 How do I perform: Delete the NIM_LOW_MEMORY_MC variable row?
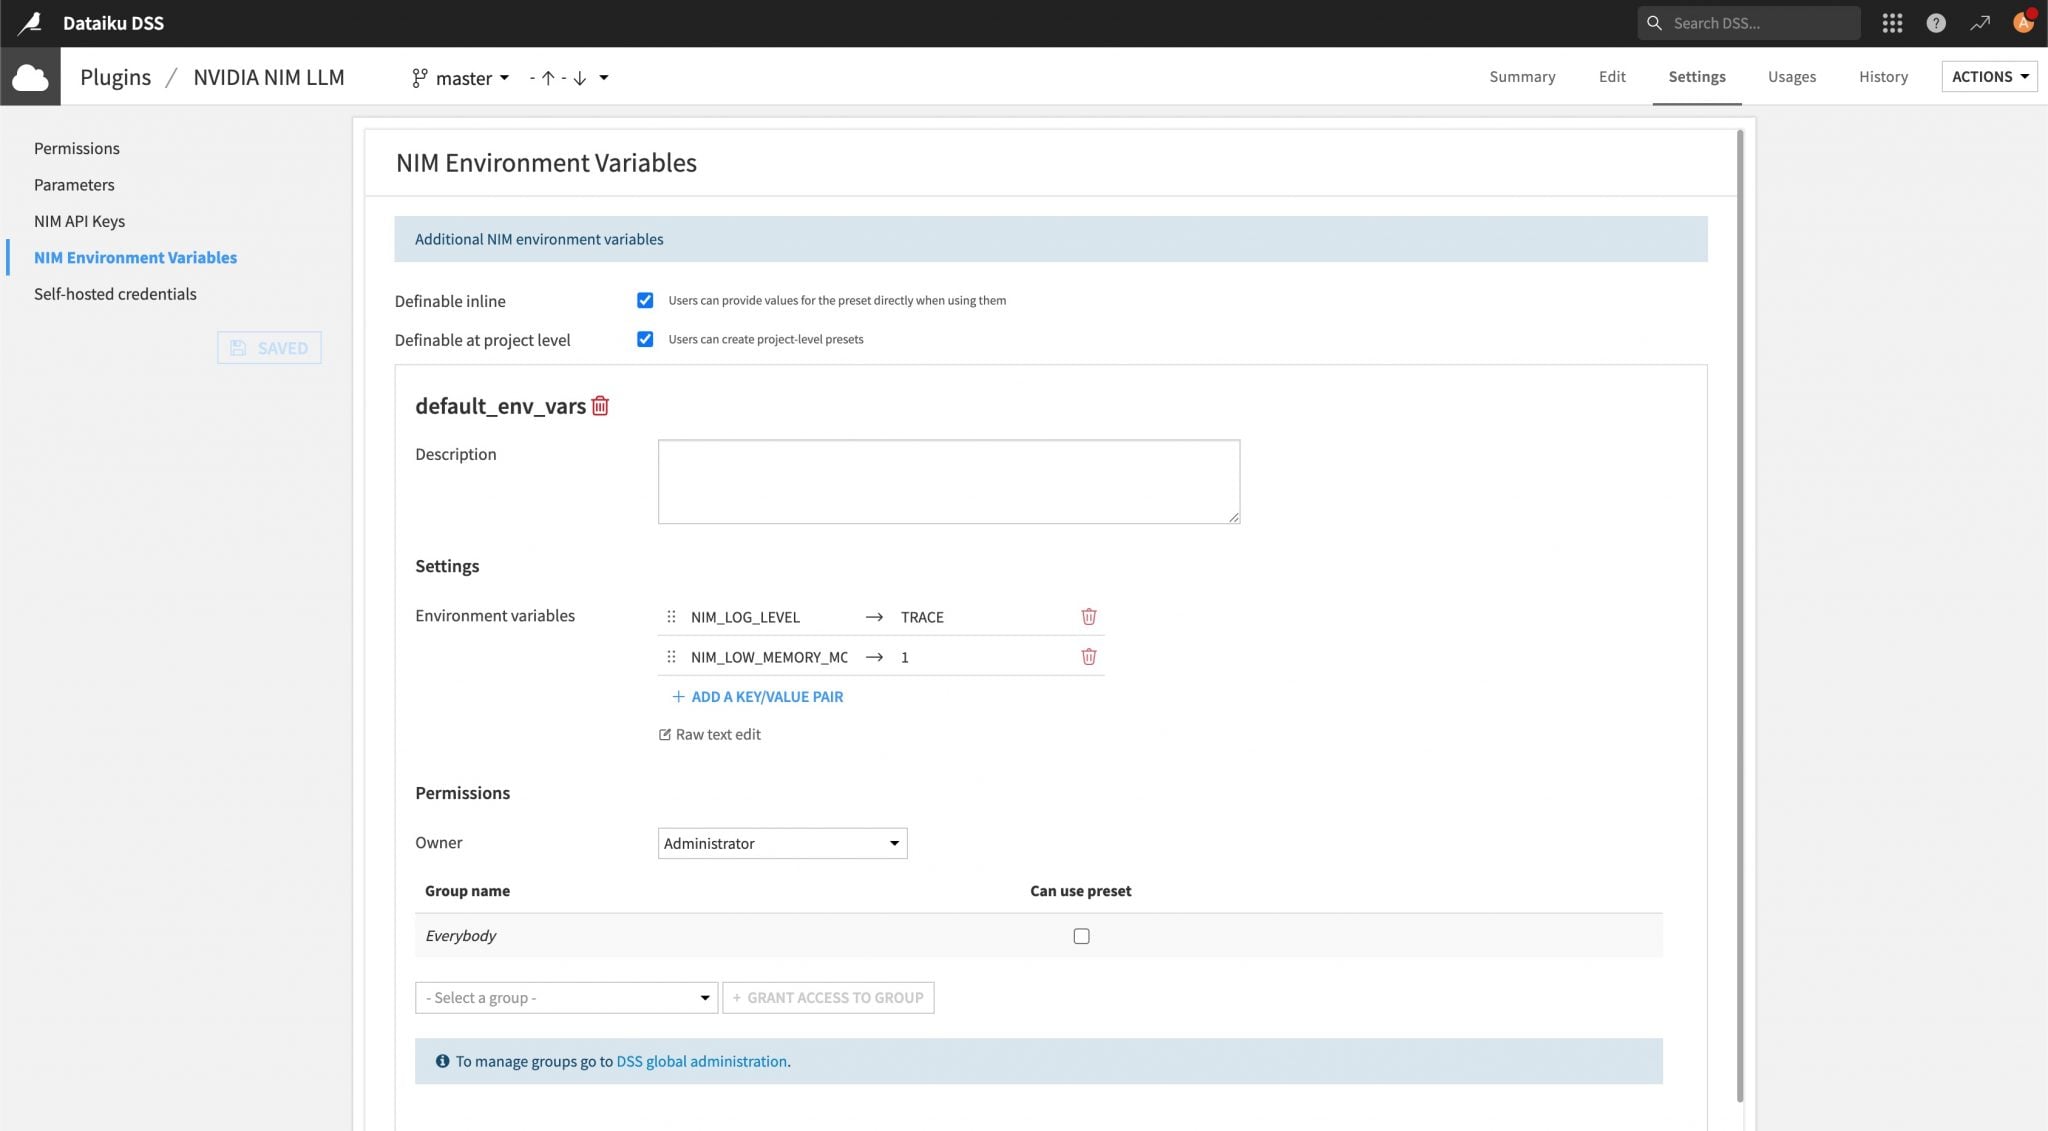pos(1088,657)
